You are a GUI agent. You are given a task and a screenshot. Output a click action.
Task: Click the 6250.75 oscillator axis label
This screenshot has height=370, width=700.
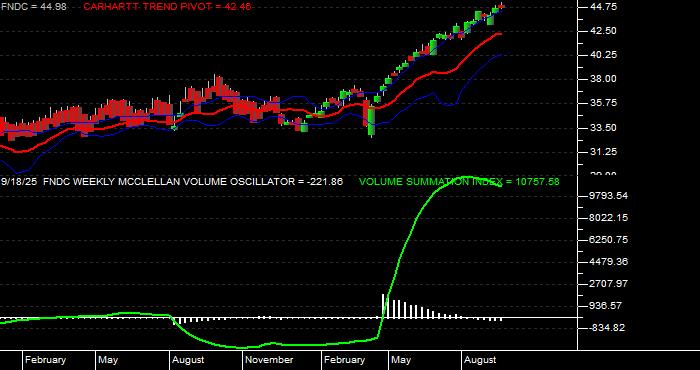point(608,240)
